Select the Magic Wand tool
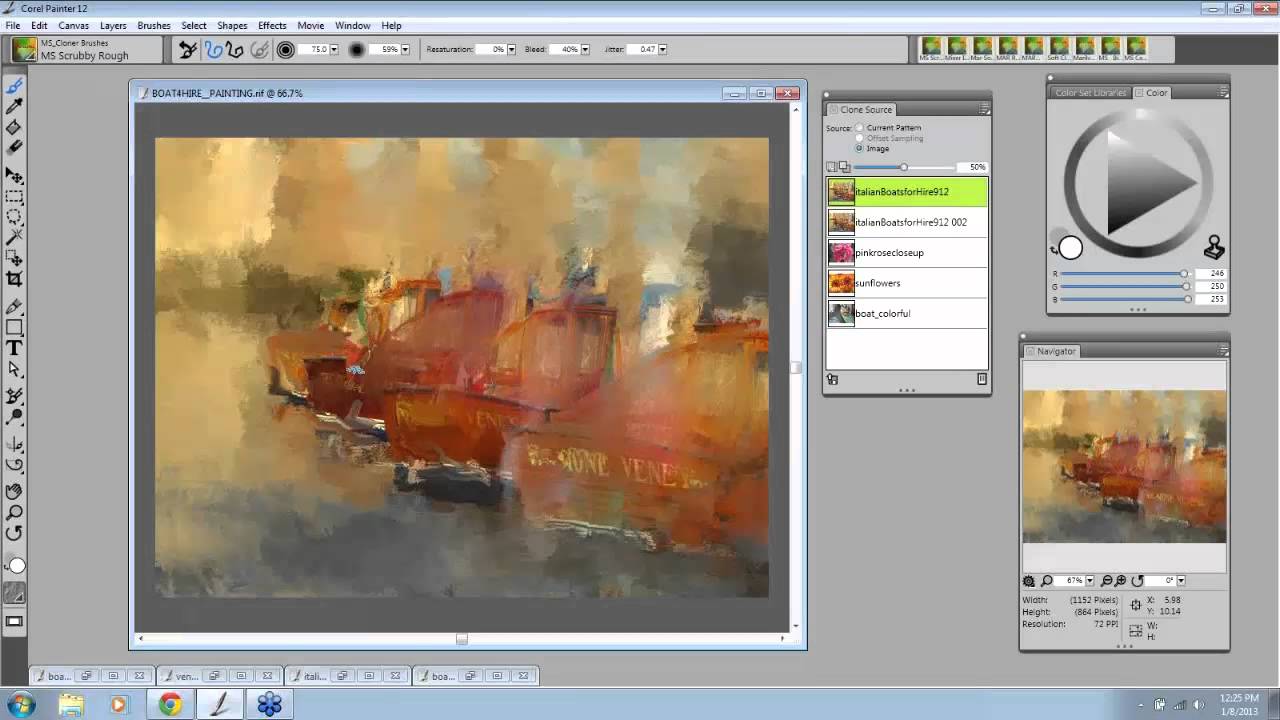The height and width of the screenshot is (720, 1280). coord(14,237)
